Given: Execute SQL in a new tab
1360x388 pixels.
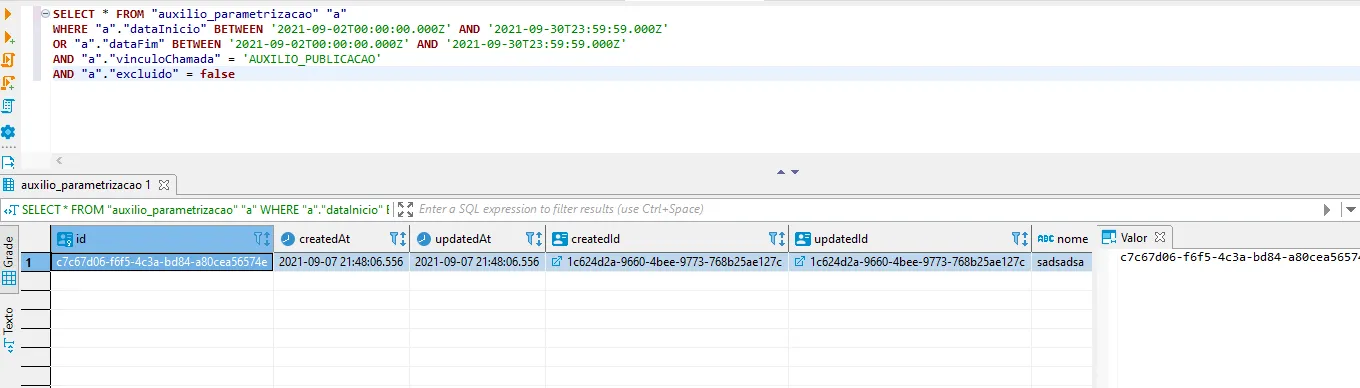Looking at the screenshot, I should point(8,38).
